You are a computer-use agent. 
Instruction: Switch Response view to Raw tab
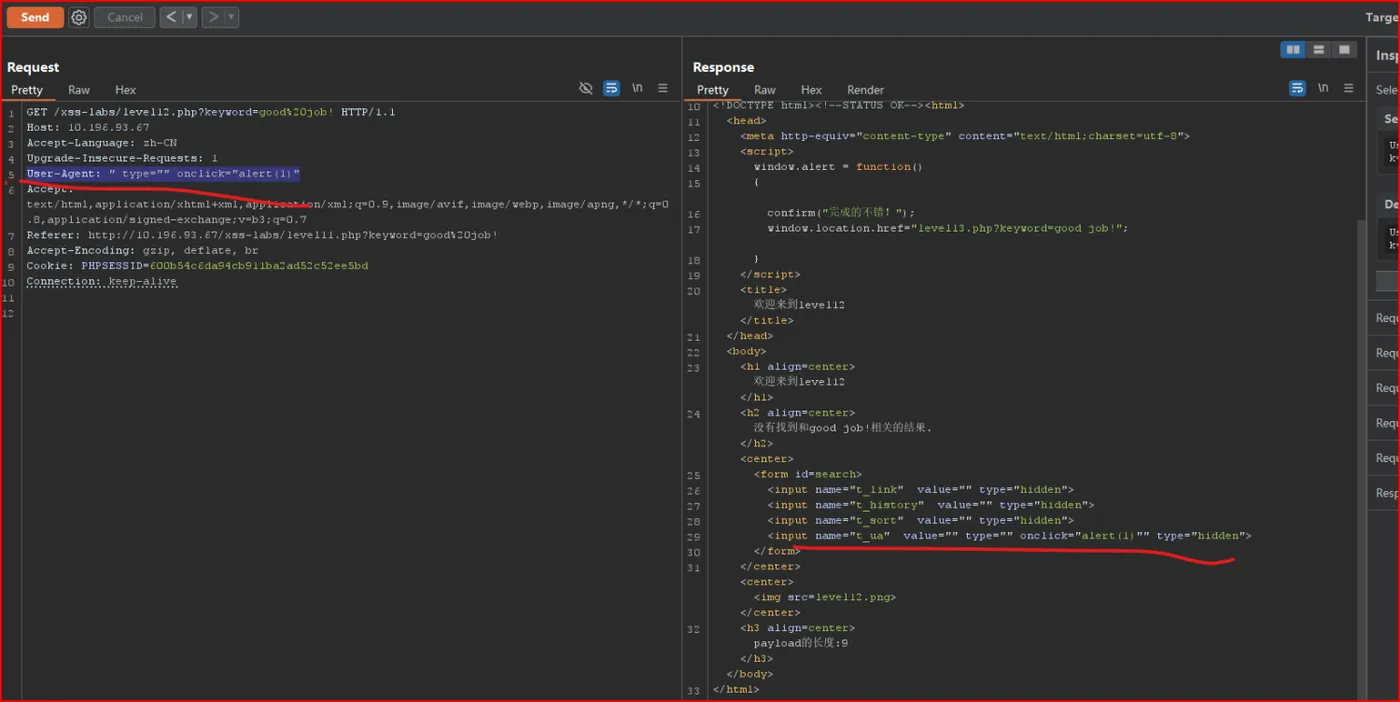pyautogui.click(x=765, y=90)
